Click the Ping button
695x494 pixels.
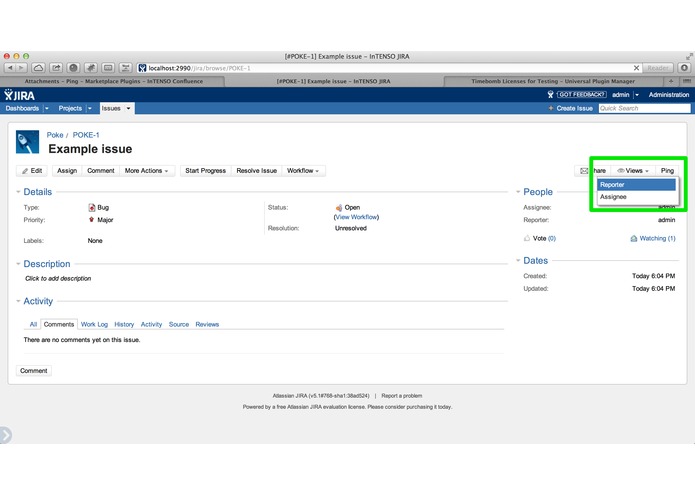[667, 171]
